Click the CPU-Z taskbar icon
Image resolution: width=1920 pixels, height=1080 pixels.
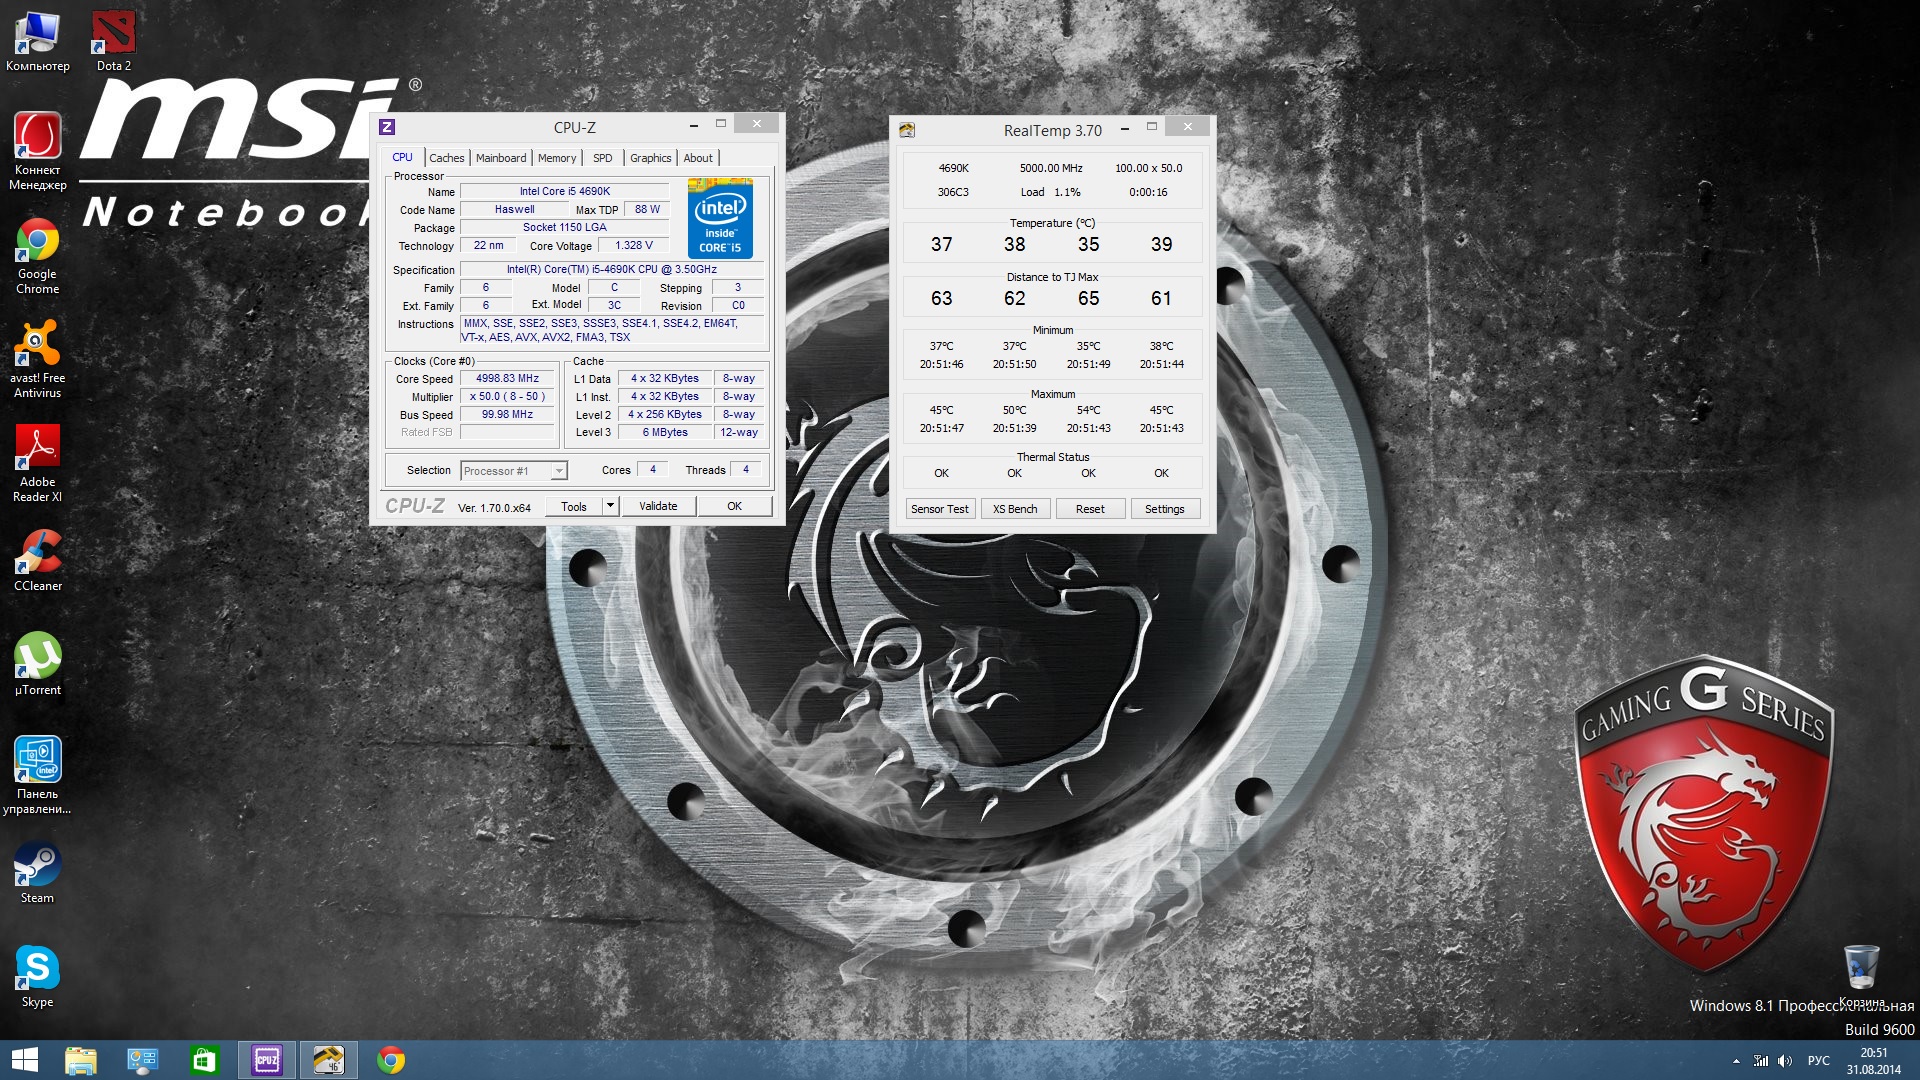pyautogui.click(x=267, y=1060)
